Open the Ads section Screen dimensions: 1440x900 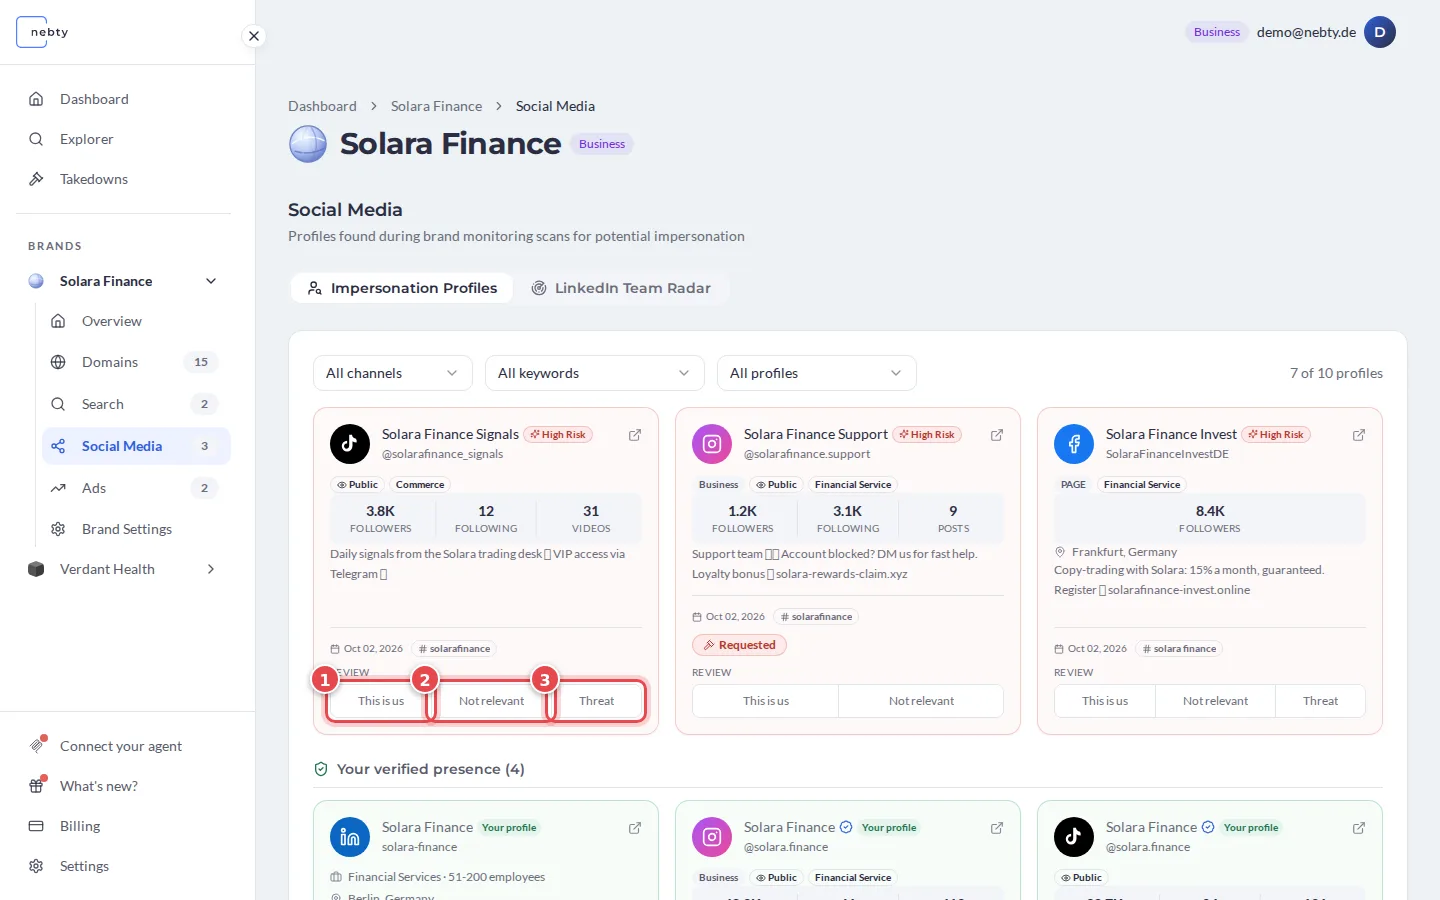coord(136,488)
